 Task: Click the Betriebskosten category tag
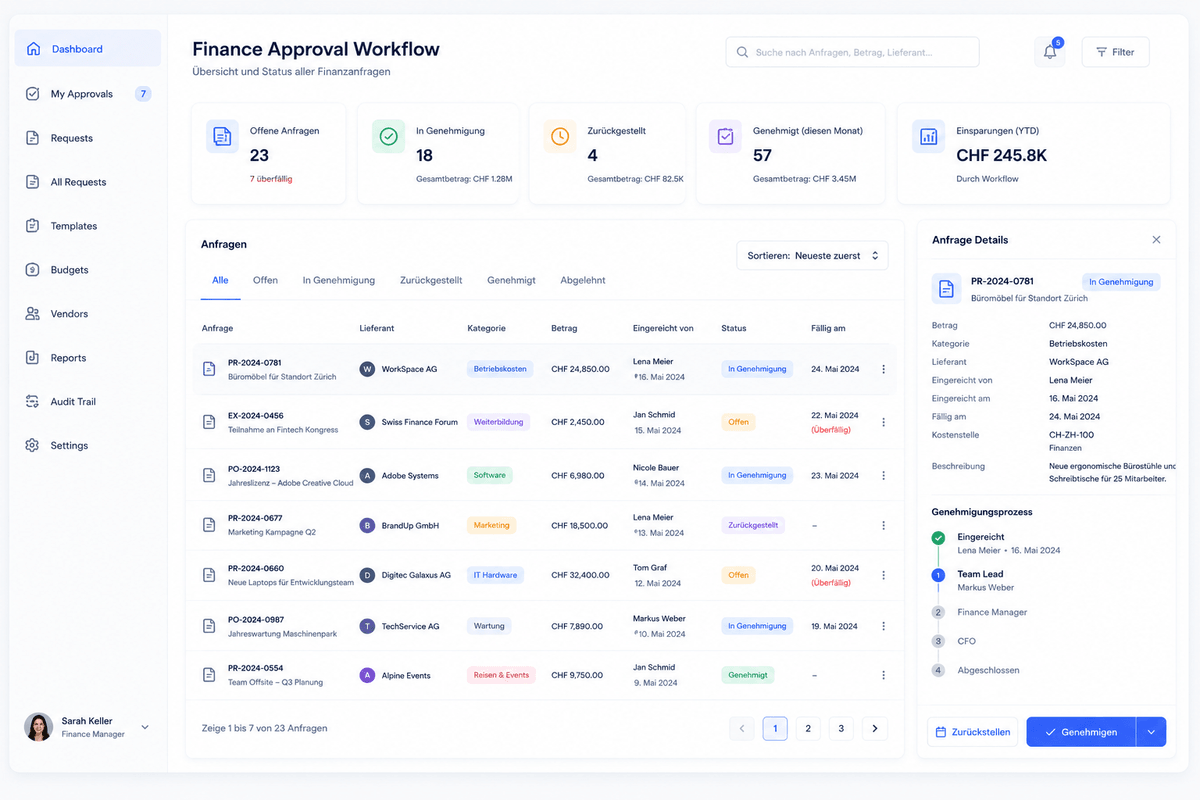tap(500, 369)
